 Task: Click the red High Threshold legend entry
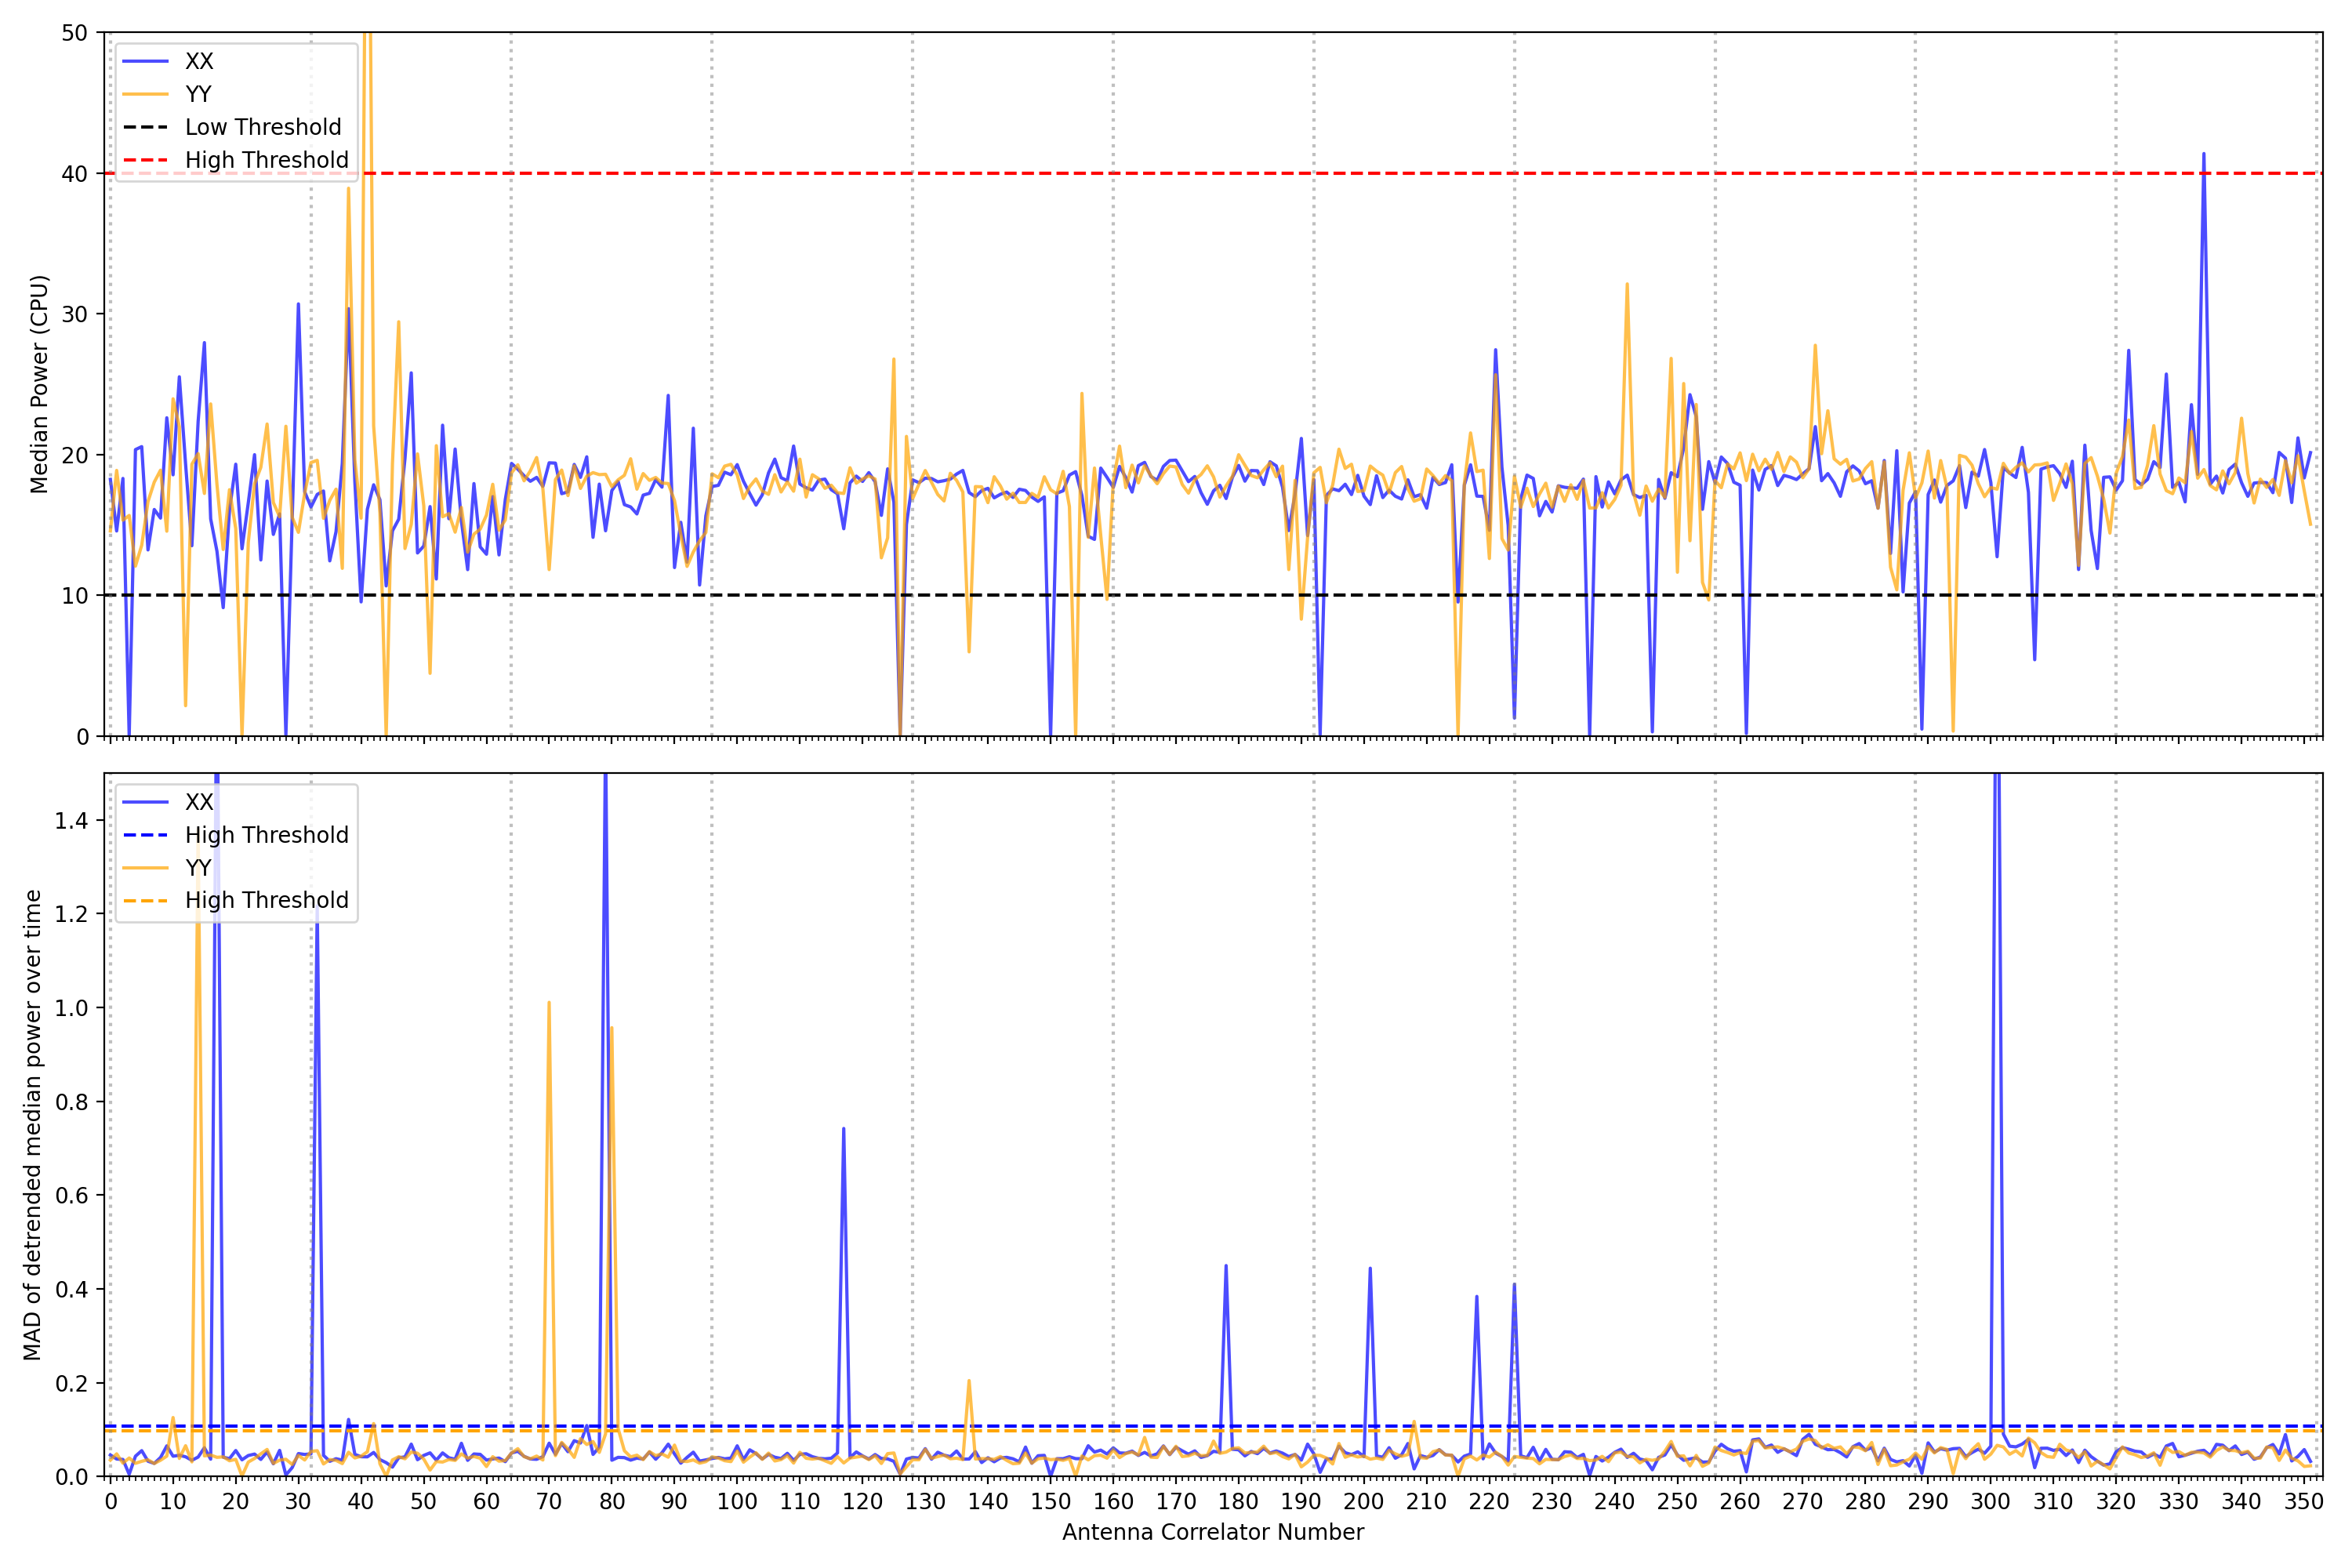tap(266, 160)
